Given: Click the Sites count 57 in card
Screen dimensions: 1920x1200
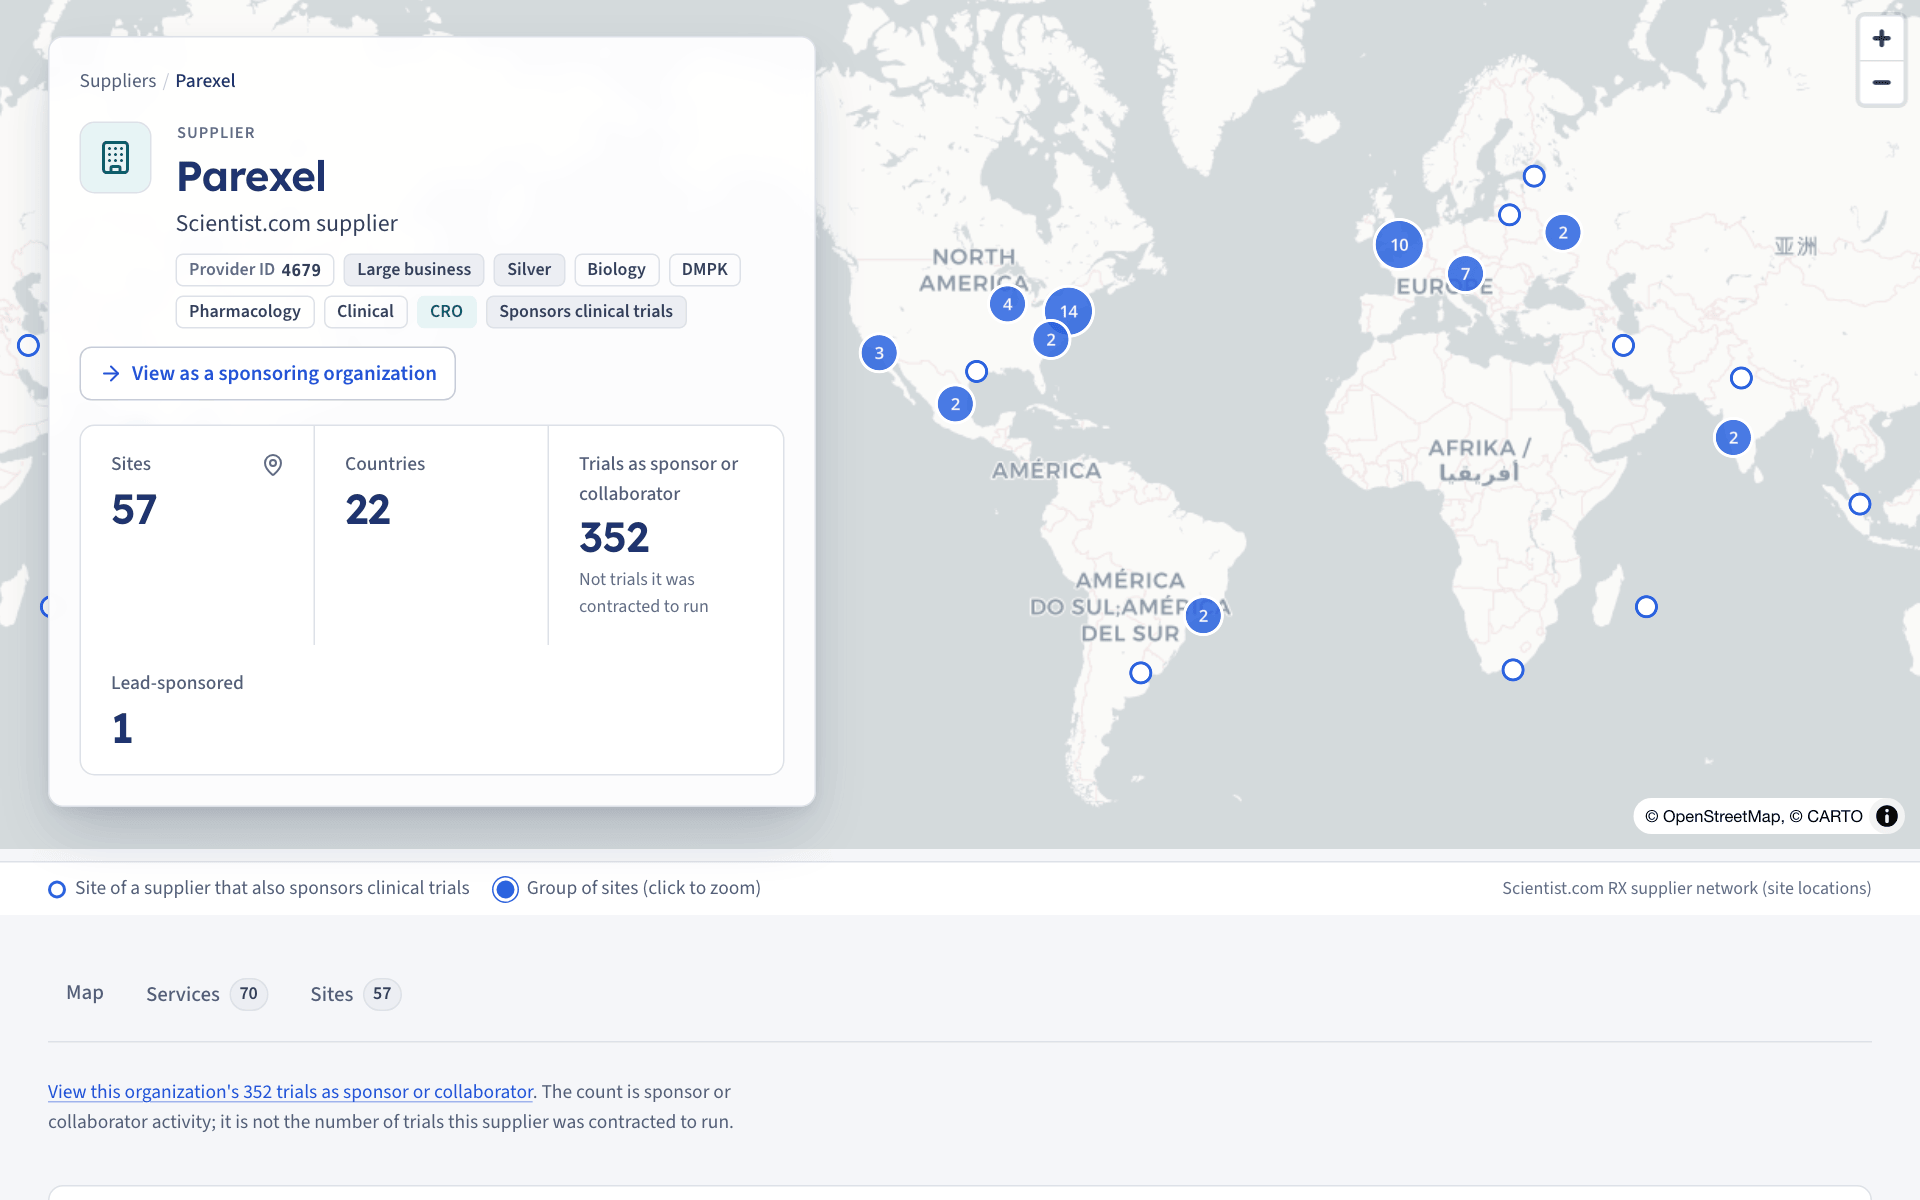Looking at the screenshot, I should point(134,510).
